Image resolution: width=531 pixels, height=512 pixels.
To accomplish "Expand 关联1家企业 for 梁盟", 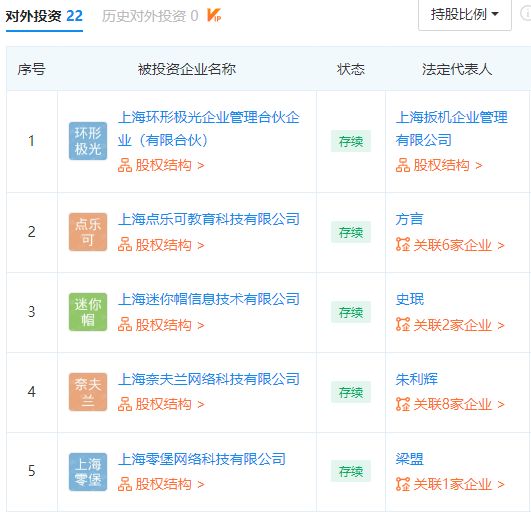I will tap(450, 484).
